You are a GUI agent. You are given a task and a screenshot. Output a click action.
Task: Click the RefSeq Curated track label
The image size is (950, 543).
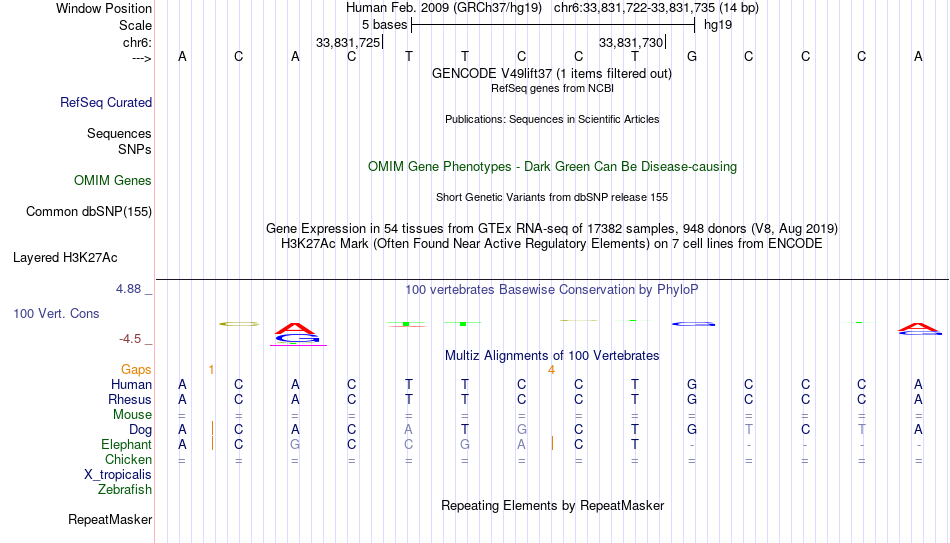[105, 102]
